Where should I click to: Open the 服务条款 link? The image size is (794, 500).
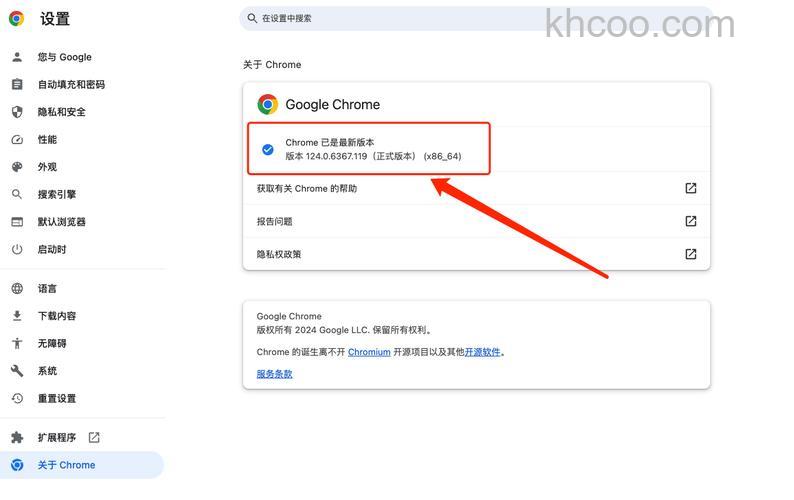(x=274, y=374)
